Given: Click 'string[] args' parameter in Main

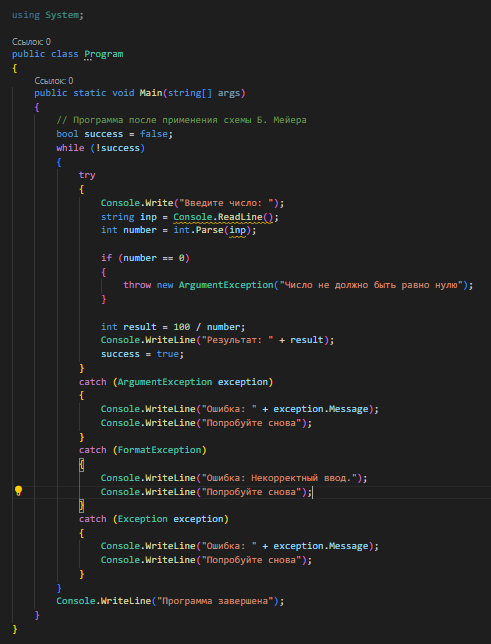Looking at the screenshot, I should [x=204, y=93].
